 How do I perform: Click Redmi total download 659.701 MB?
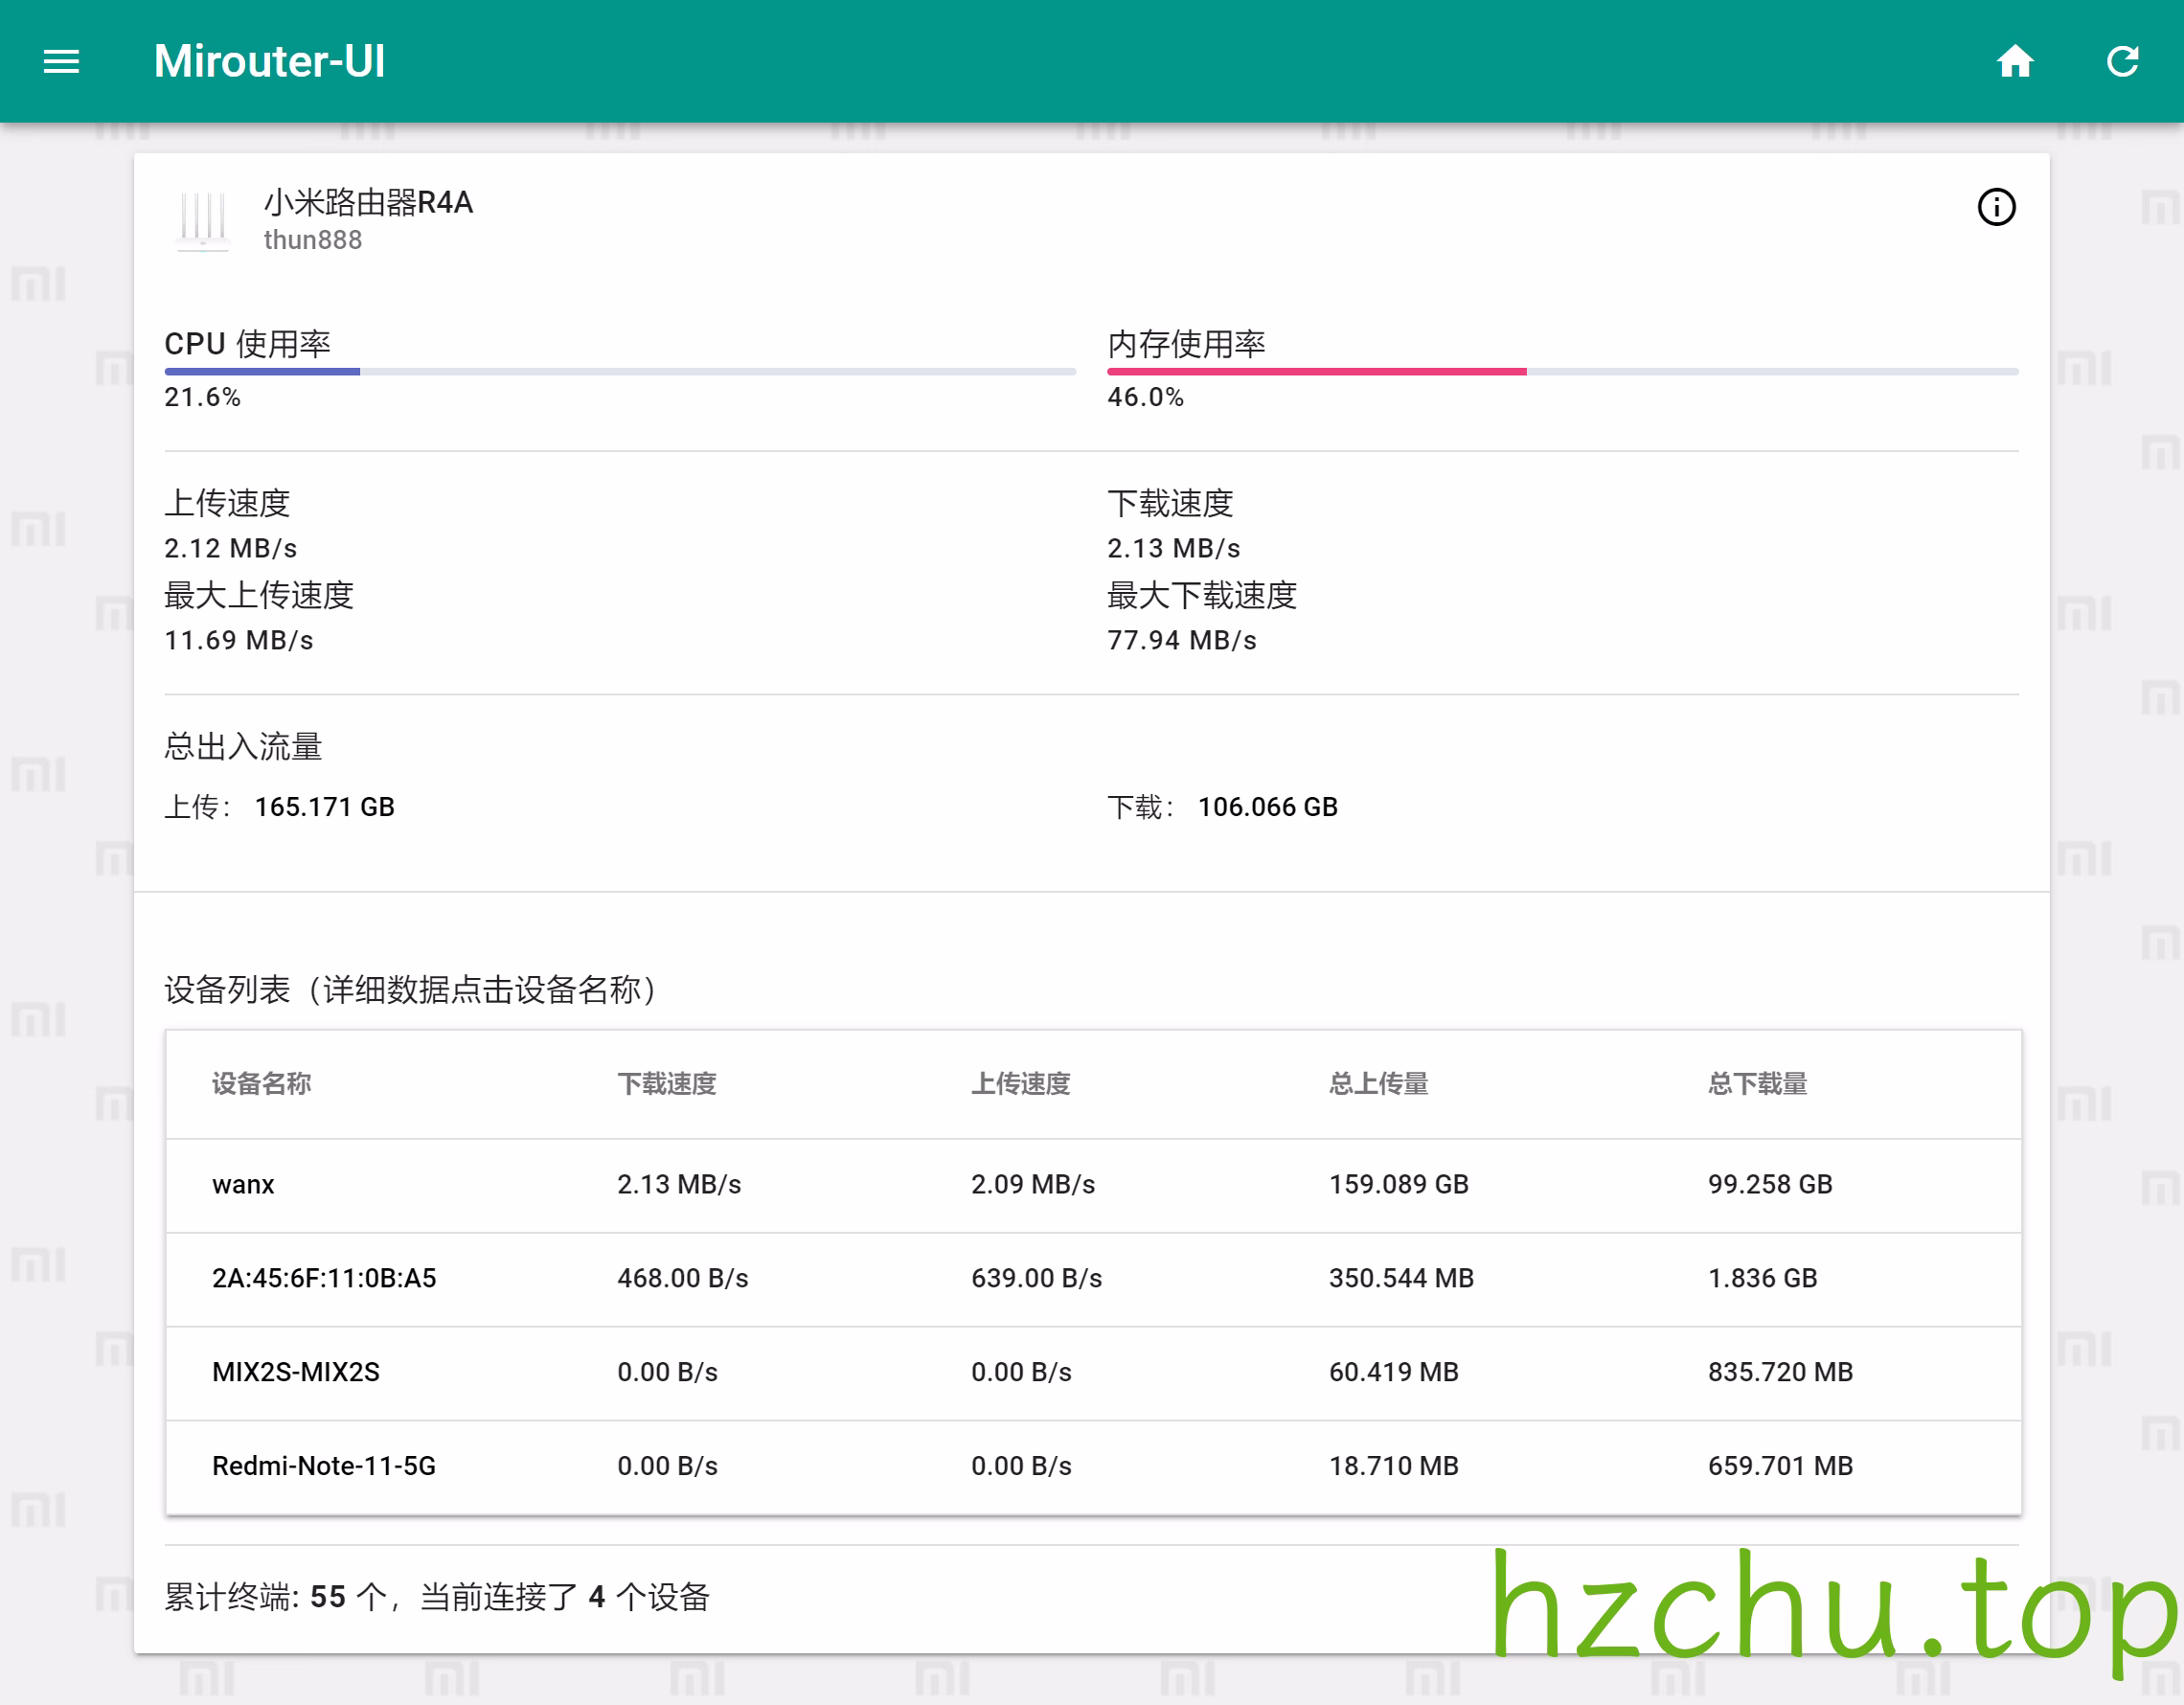tap(1780, 1467)
